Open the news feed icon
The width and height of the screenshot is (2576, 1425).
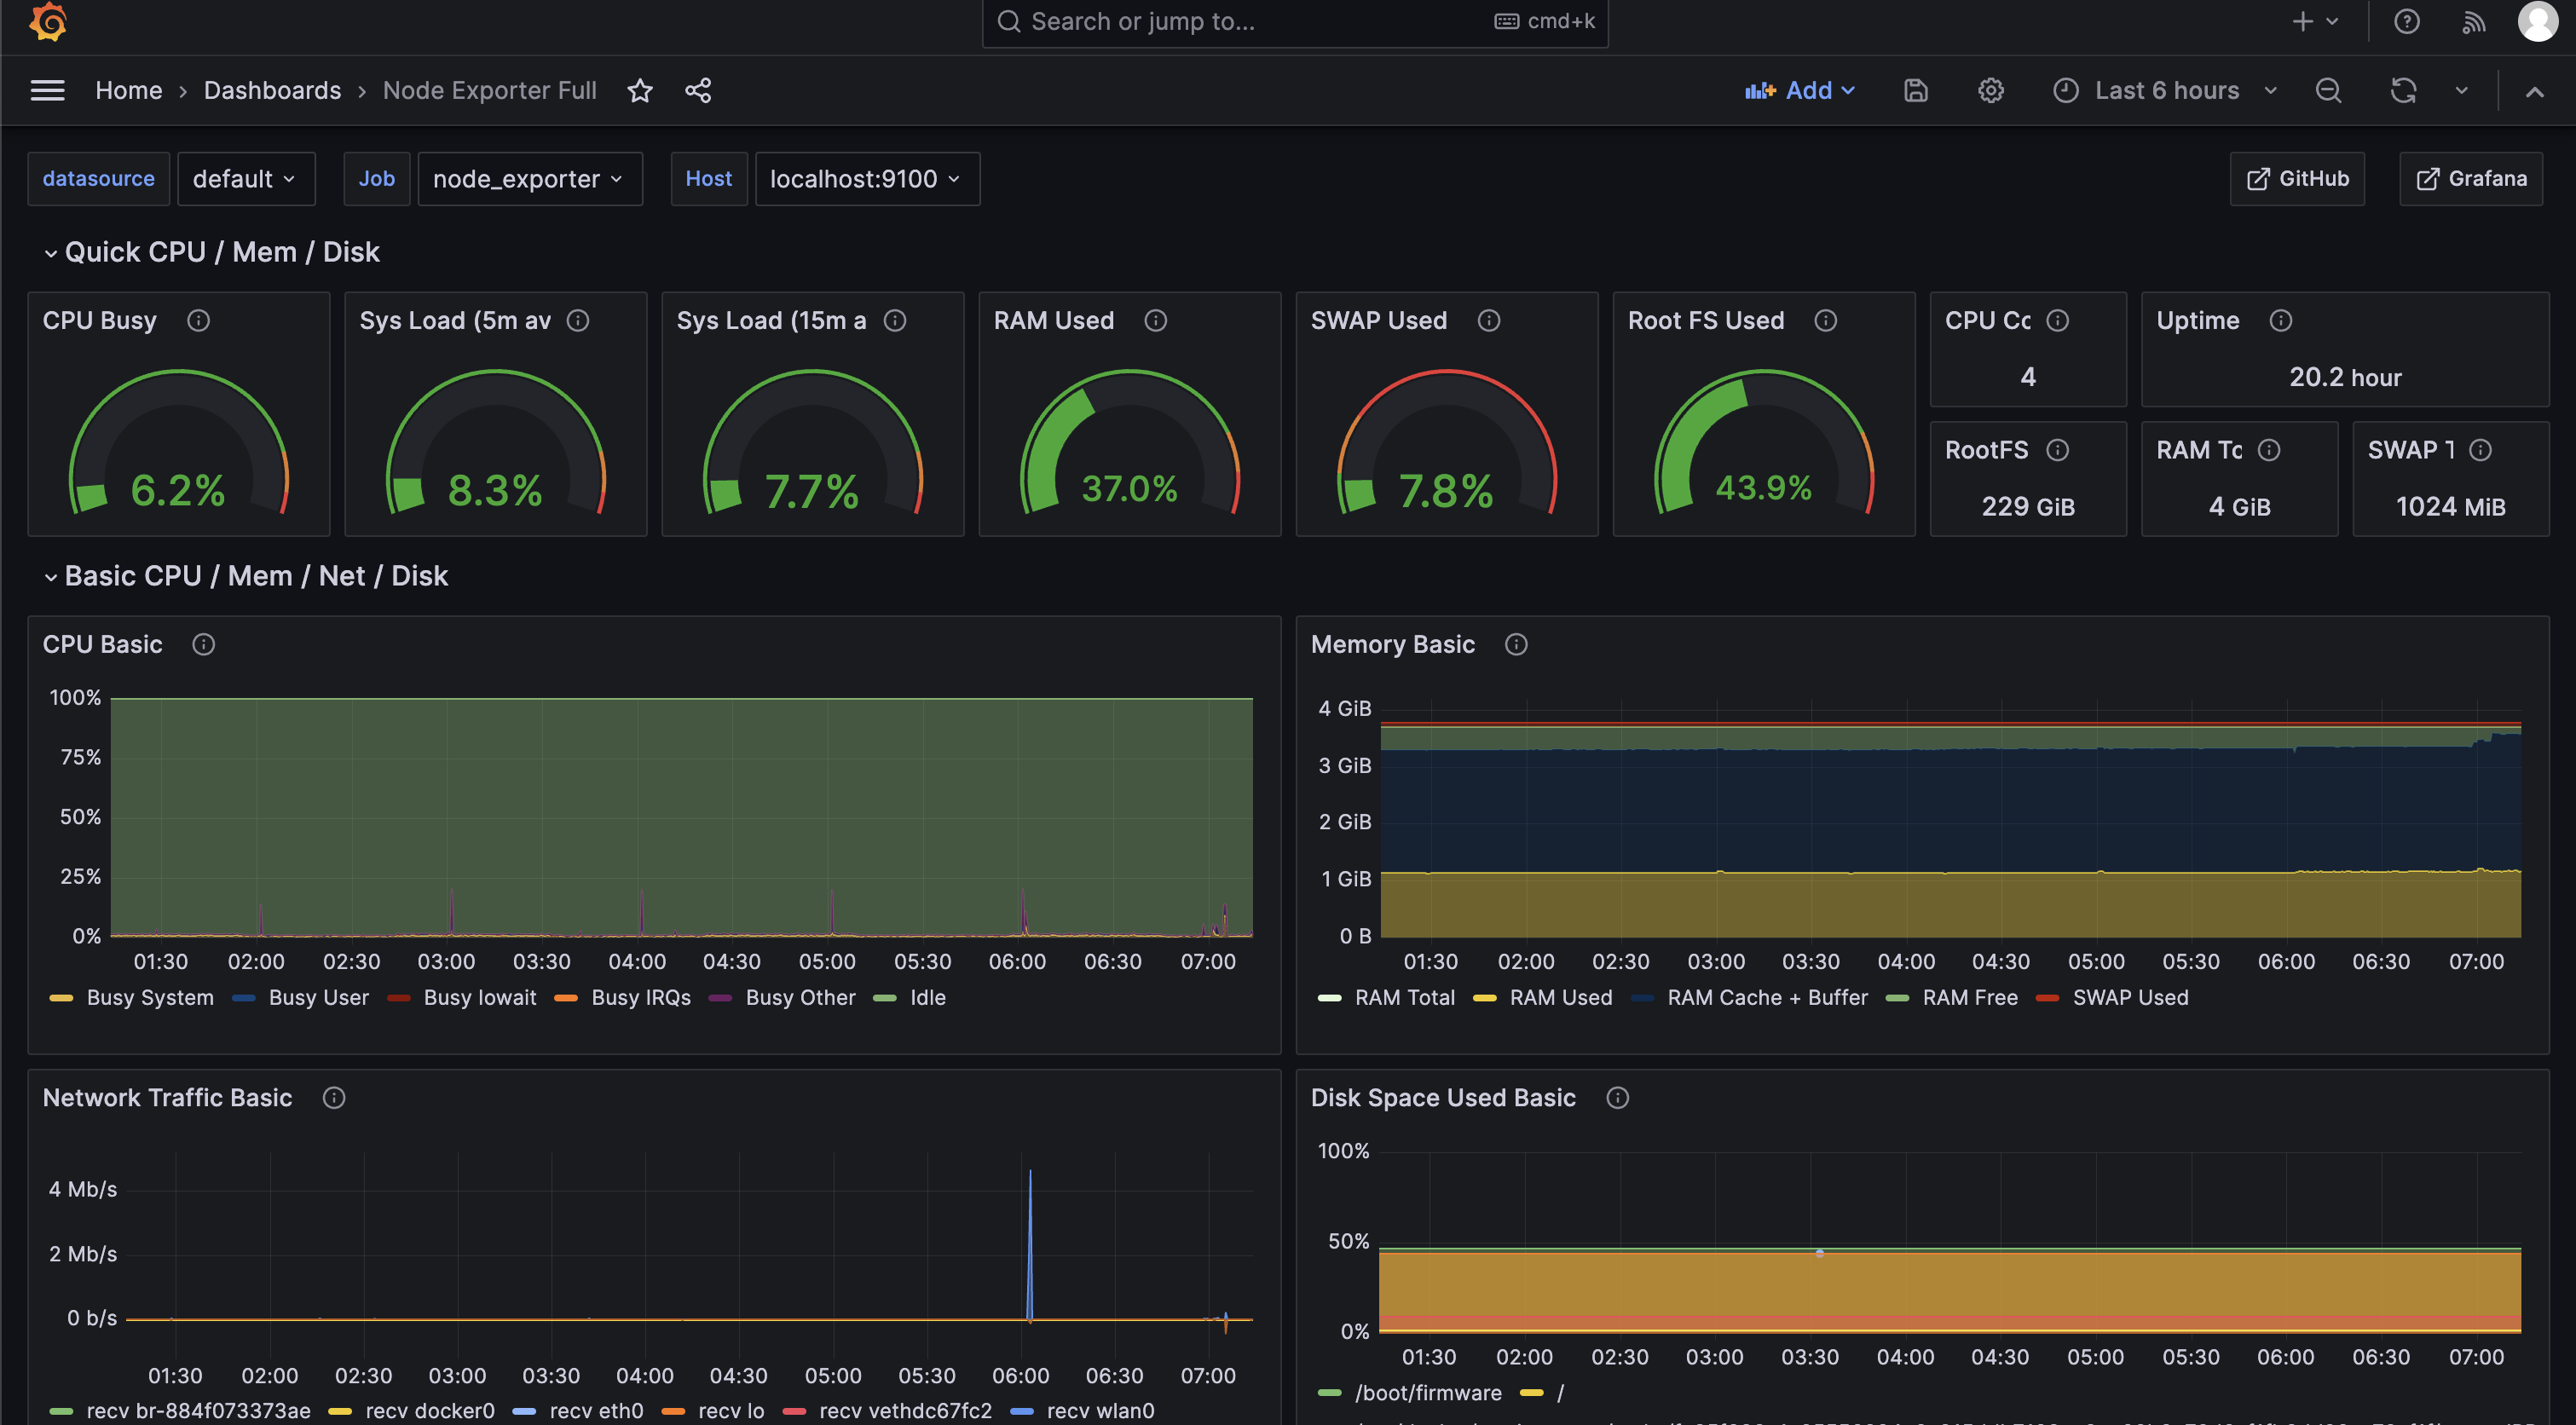2473,21
